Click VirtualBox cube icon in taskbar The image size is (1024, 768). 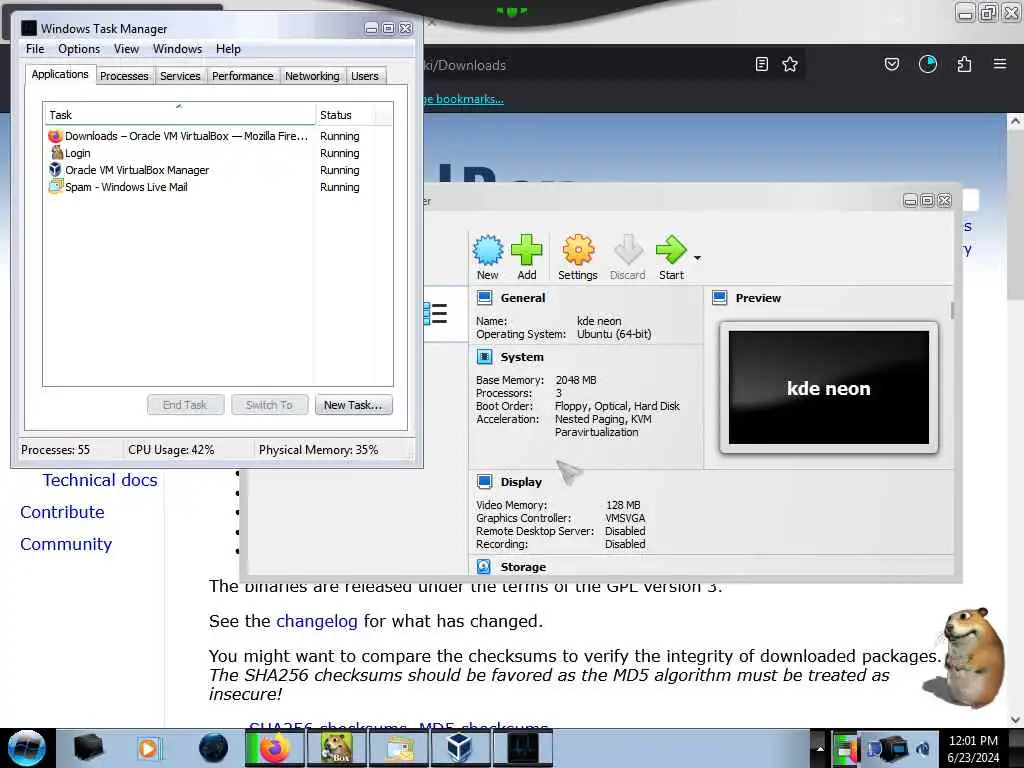coord(460,748)
